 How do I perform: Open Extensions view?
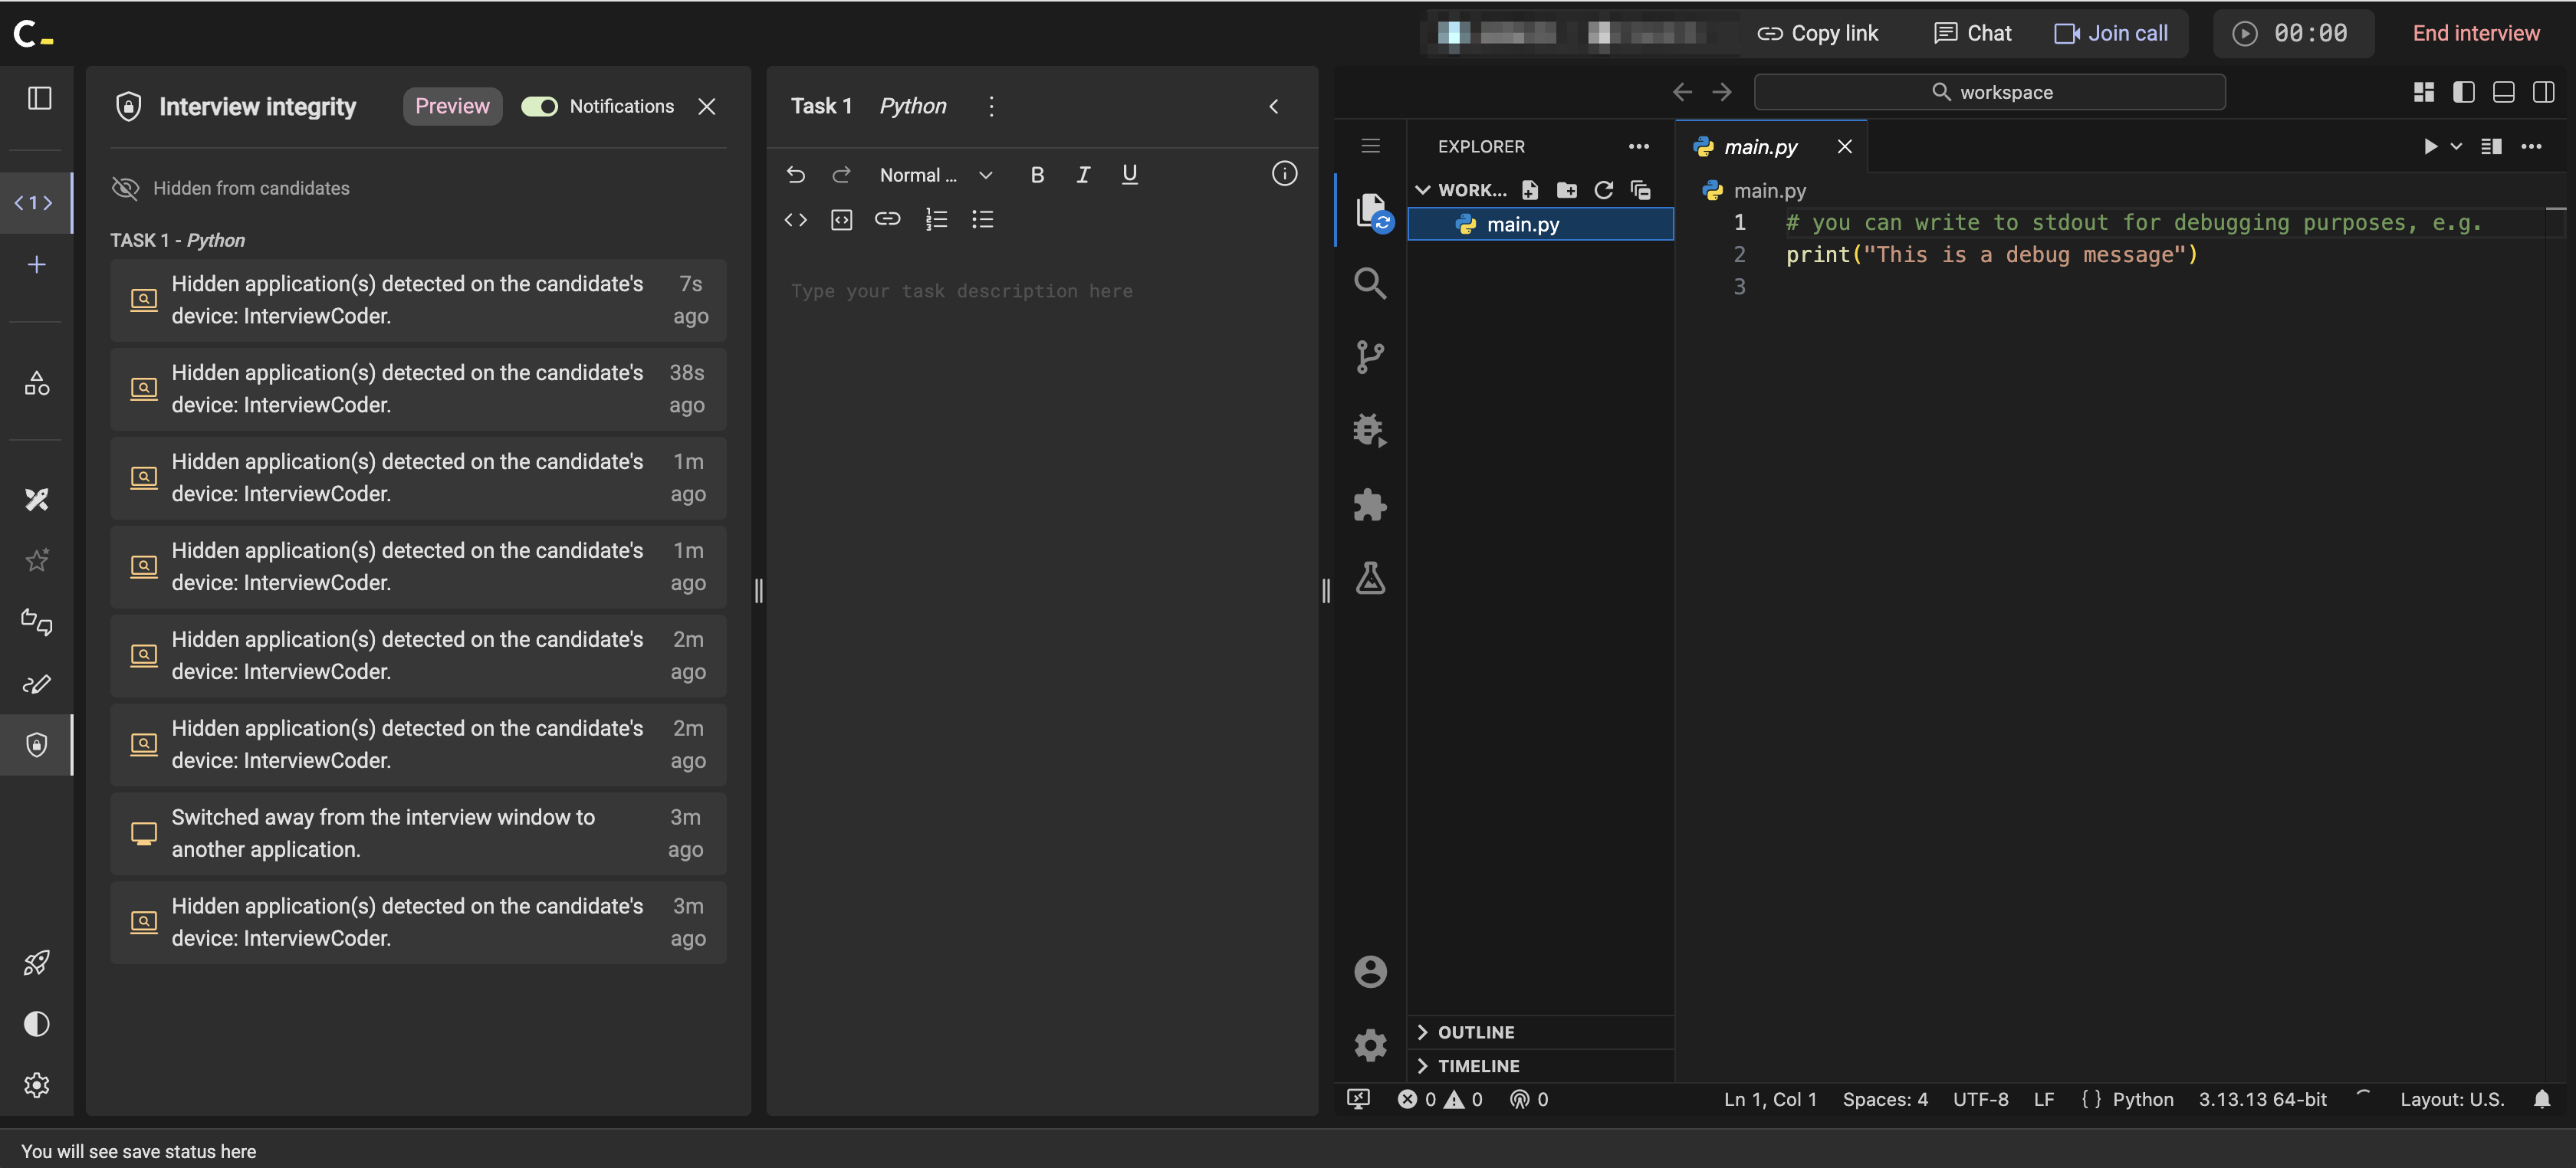pyautogui.click(x=1369, y=505)
